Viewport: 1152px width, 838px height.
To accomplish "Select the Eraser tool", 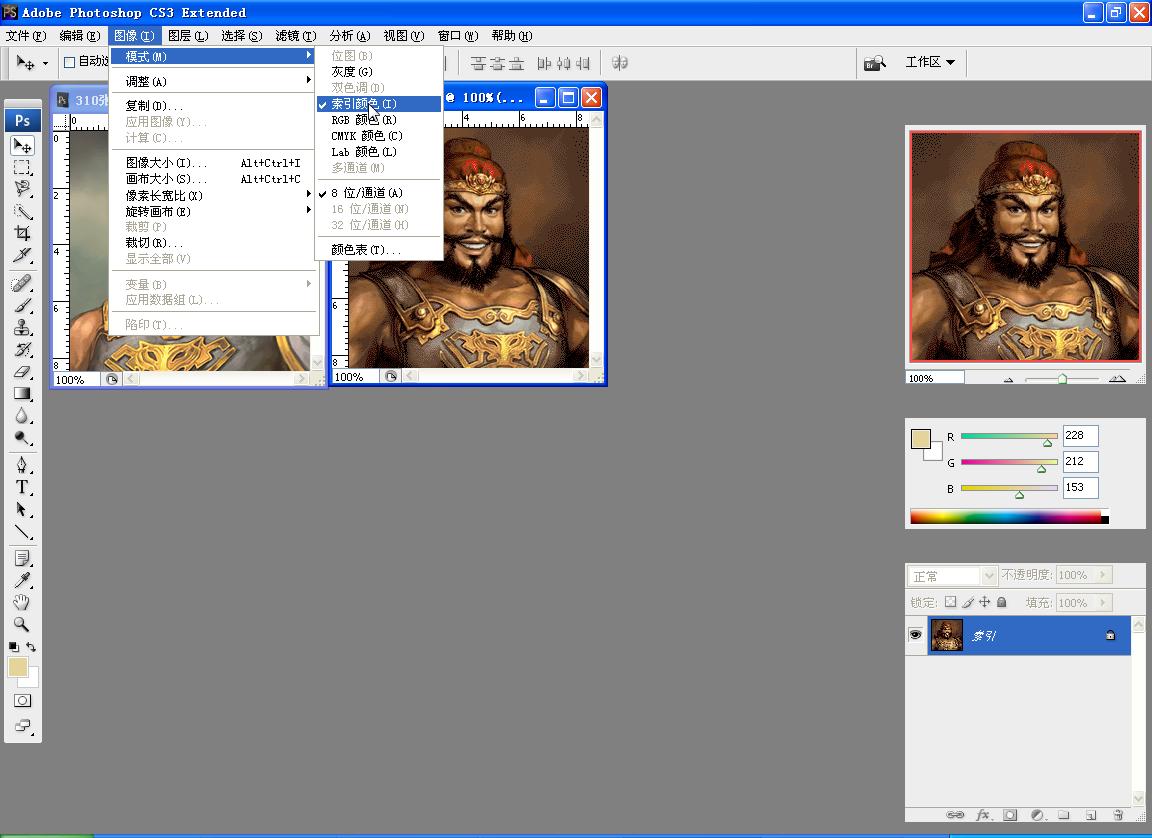I will (22, 371).
